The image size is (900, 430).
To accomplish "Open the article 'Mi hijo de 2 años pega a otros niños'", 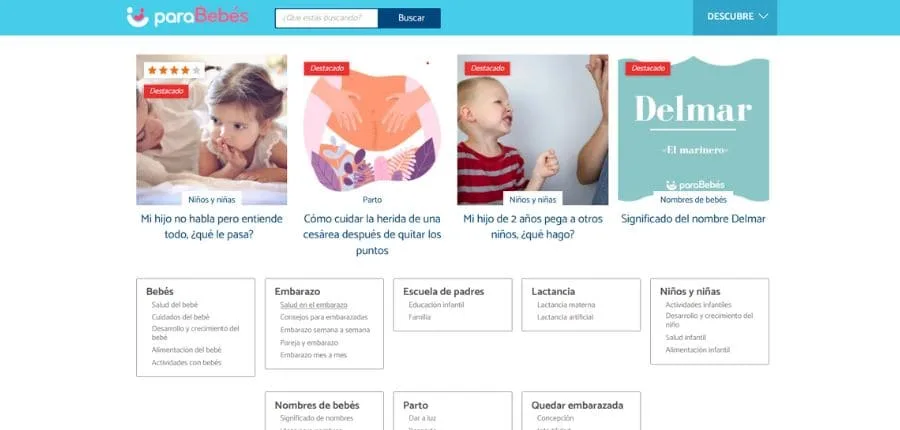I will click(533, 226).
